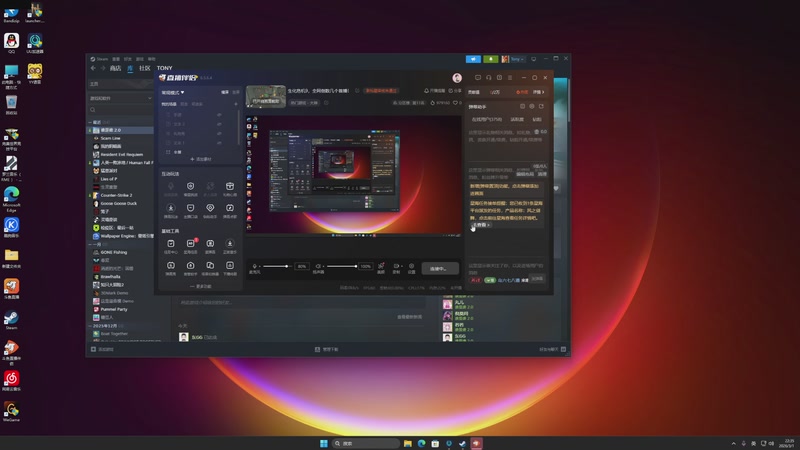The height and width of the screenshot is (450, 800).
Task: Expand 更多功能 in the tools panel
Action: pos(201,286)
